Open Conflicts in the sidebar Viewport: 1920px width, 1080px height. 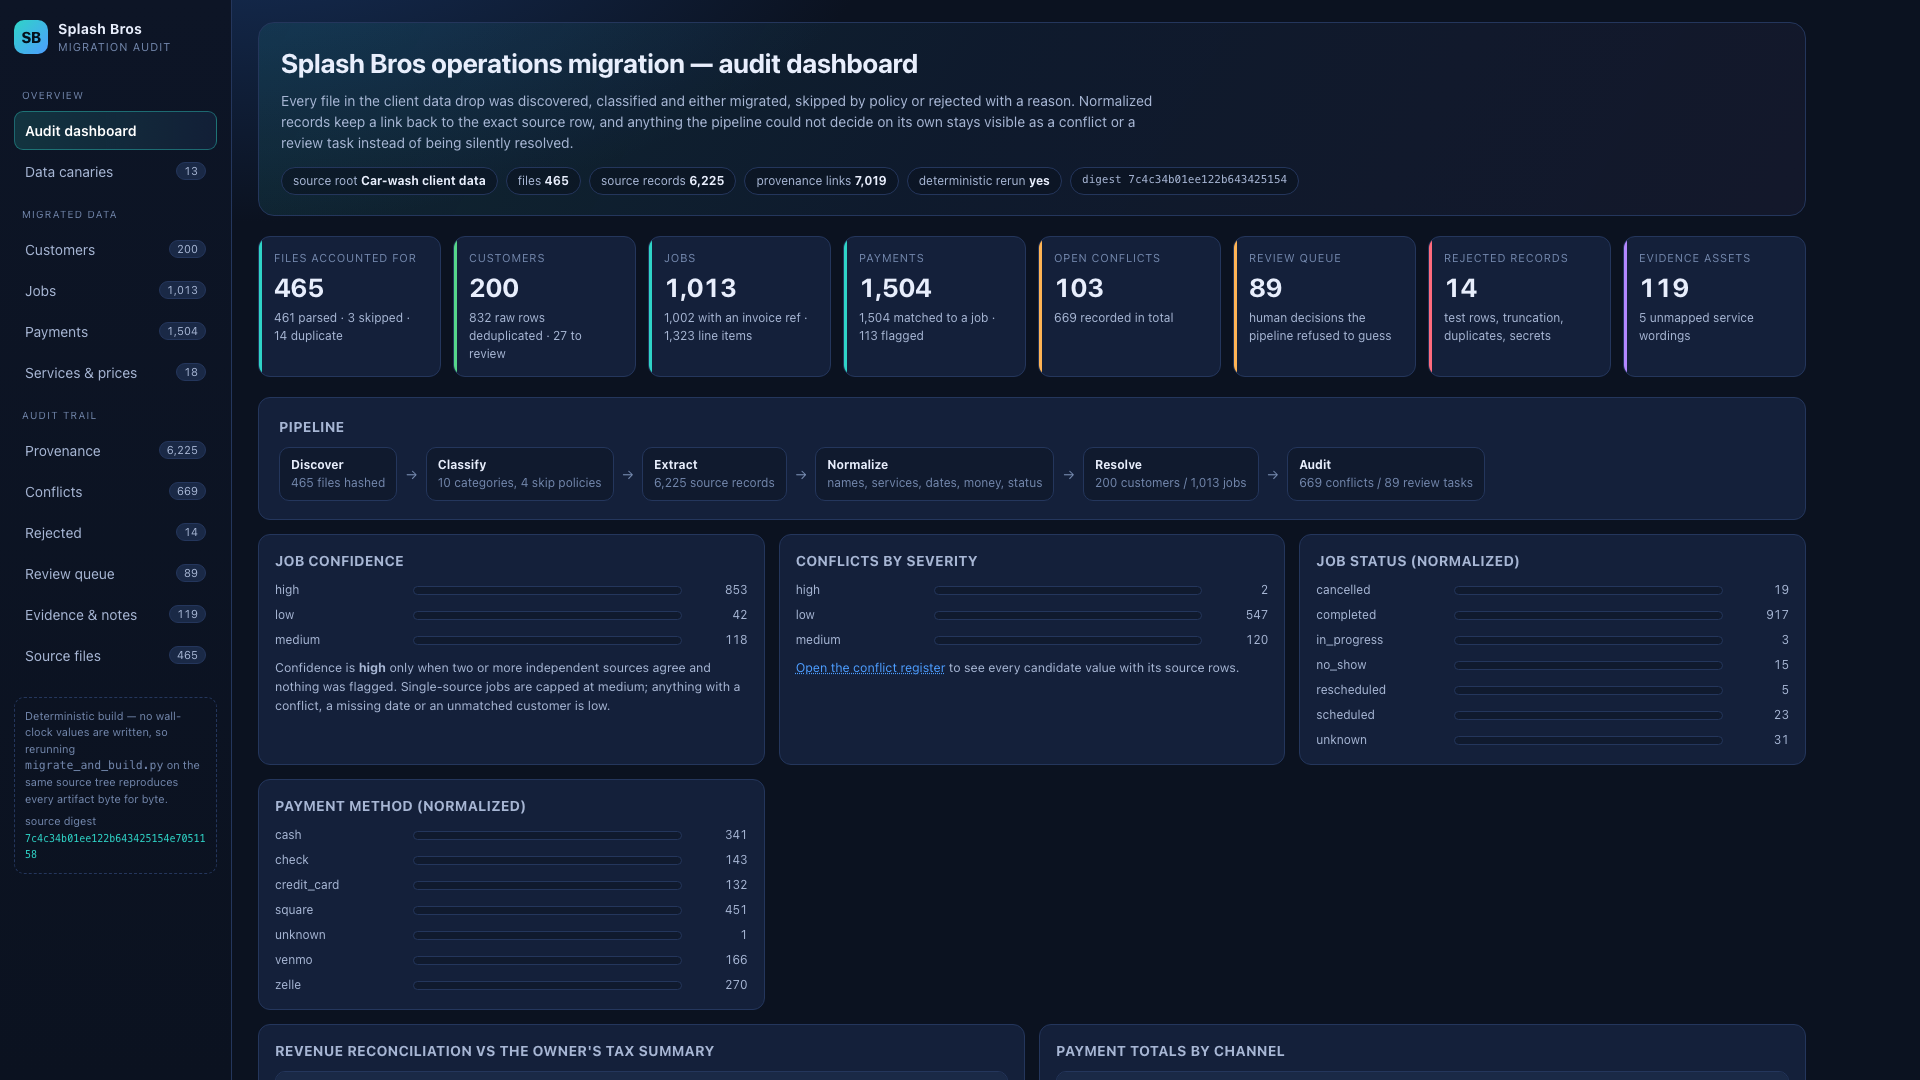pyautogui.click(x=115, y=492)
